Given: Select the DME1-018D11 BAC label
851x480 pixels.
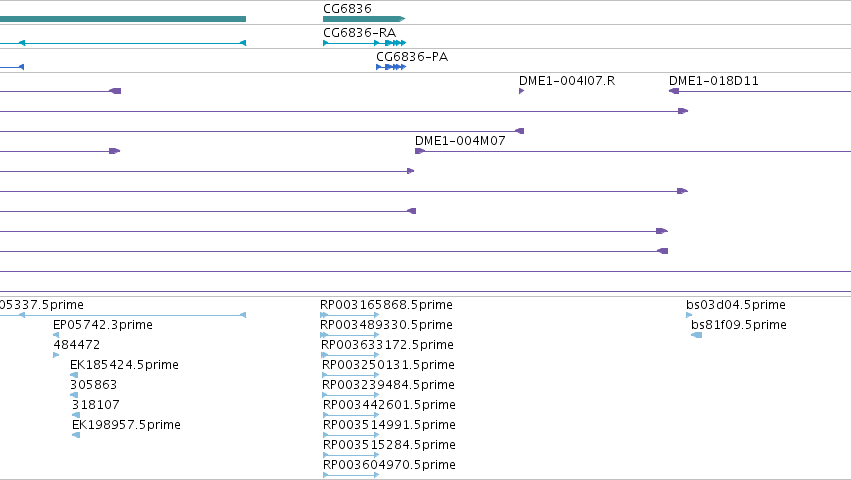Looking at the screenshot, I should coord(713,81).
